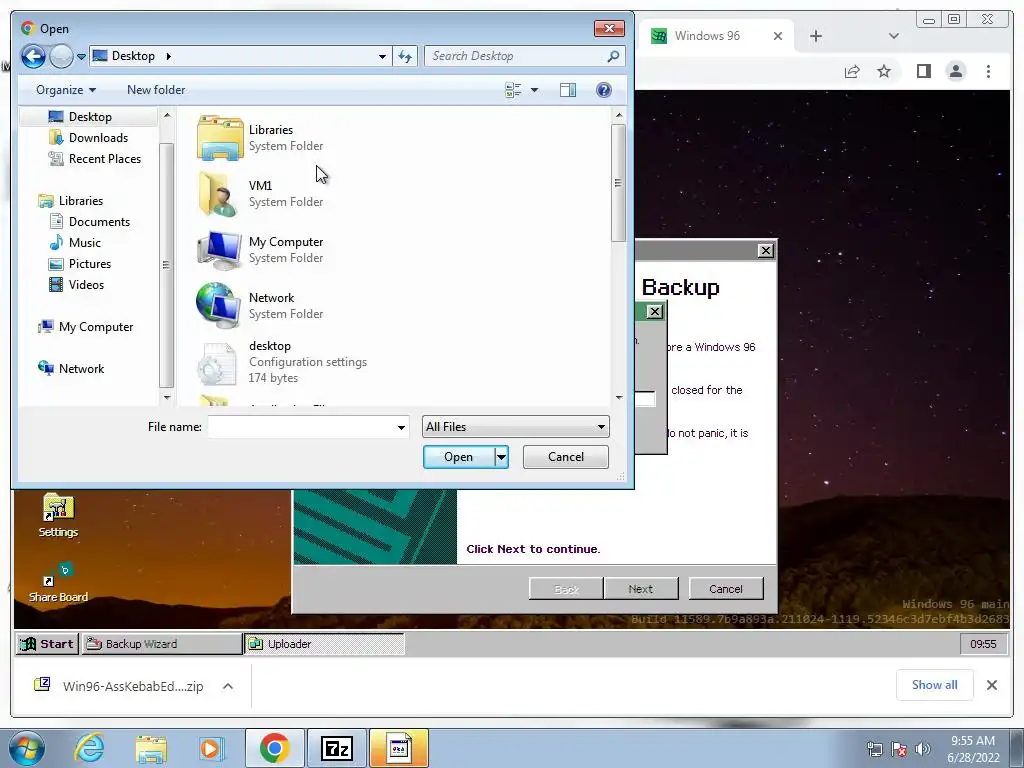Click the Open button
Image resolution: width=1024 pixels, height=768 pixels.
pyautogui.click(x=458, y=457)
